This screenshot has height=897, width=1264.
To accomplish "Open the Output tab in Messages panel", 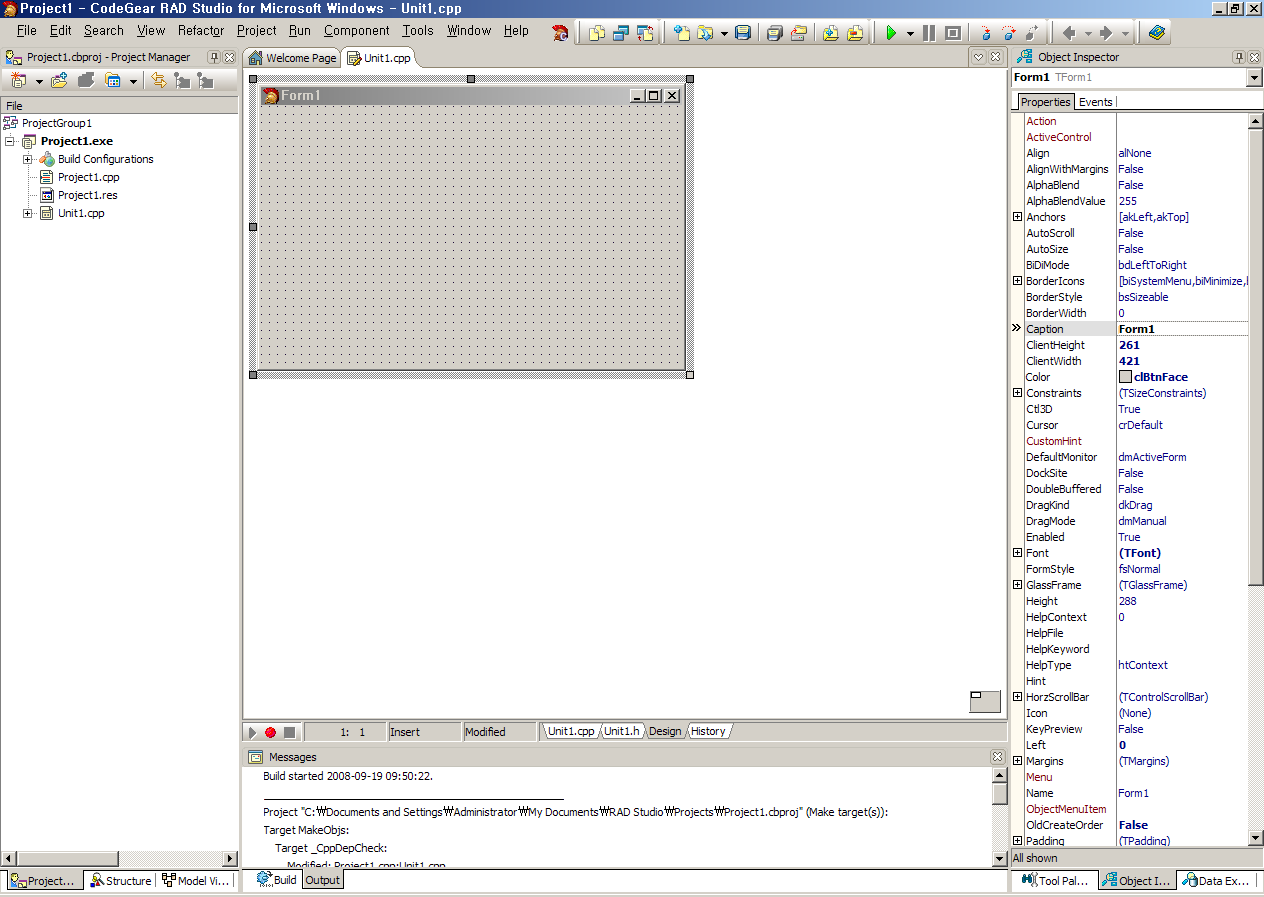I will [x=322, y=880].
